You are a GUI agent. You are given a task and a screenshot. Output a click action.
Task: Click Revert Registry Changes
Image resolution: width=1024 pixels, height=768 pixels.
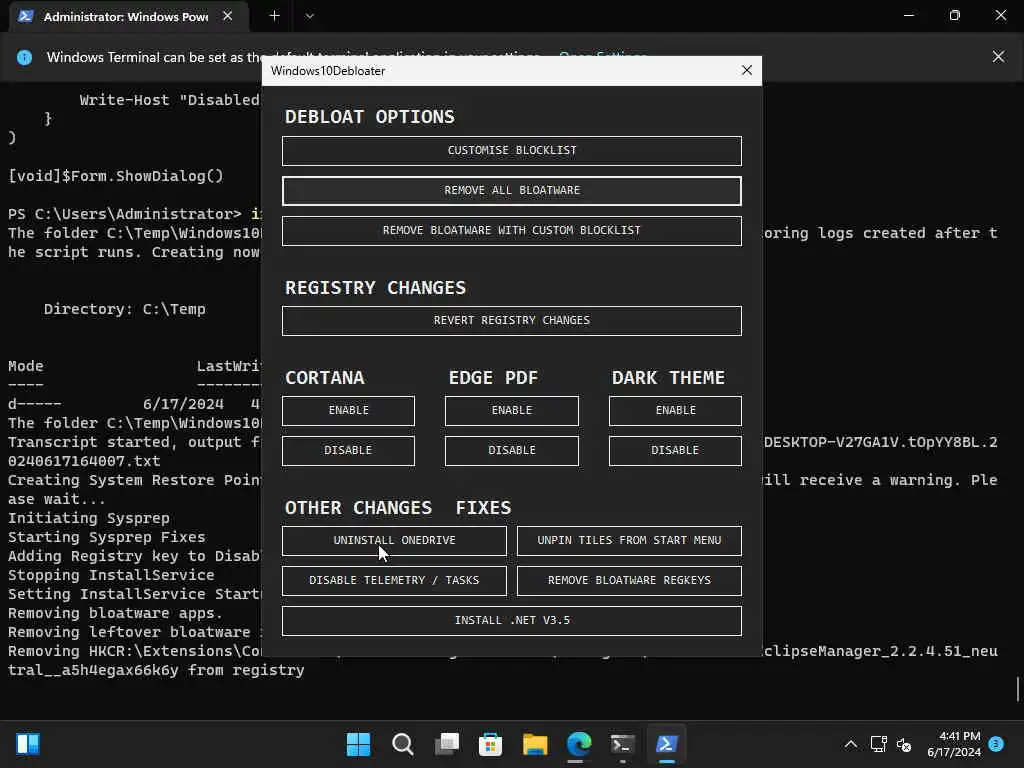click(511, 320)
